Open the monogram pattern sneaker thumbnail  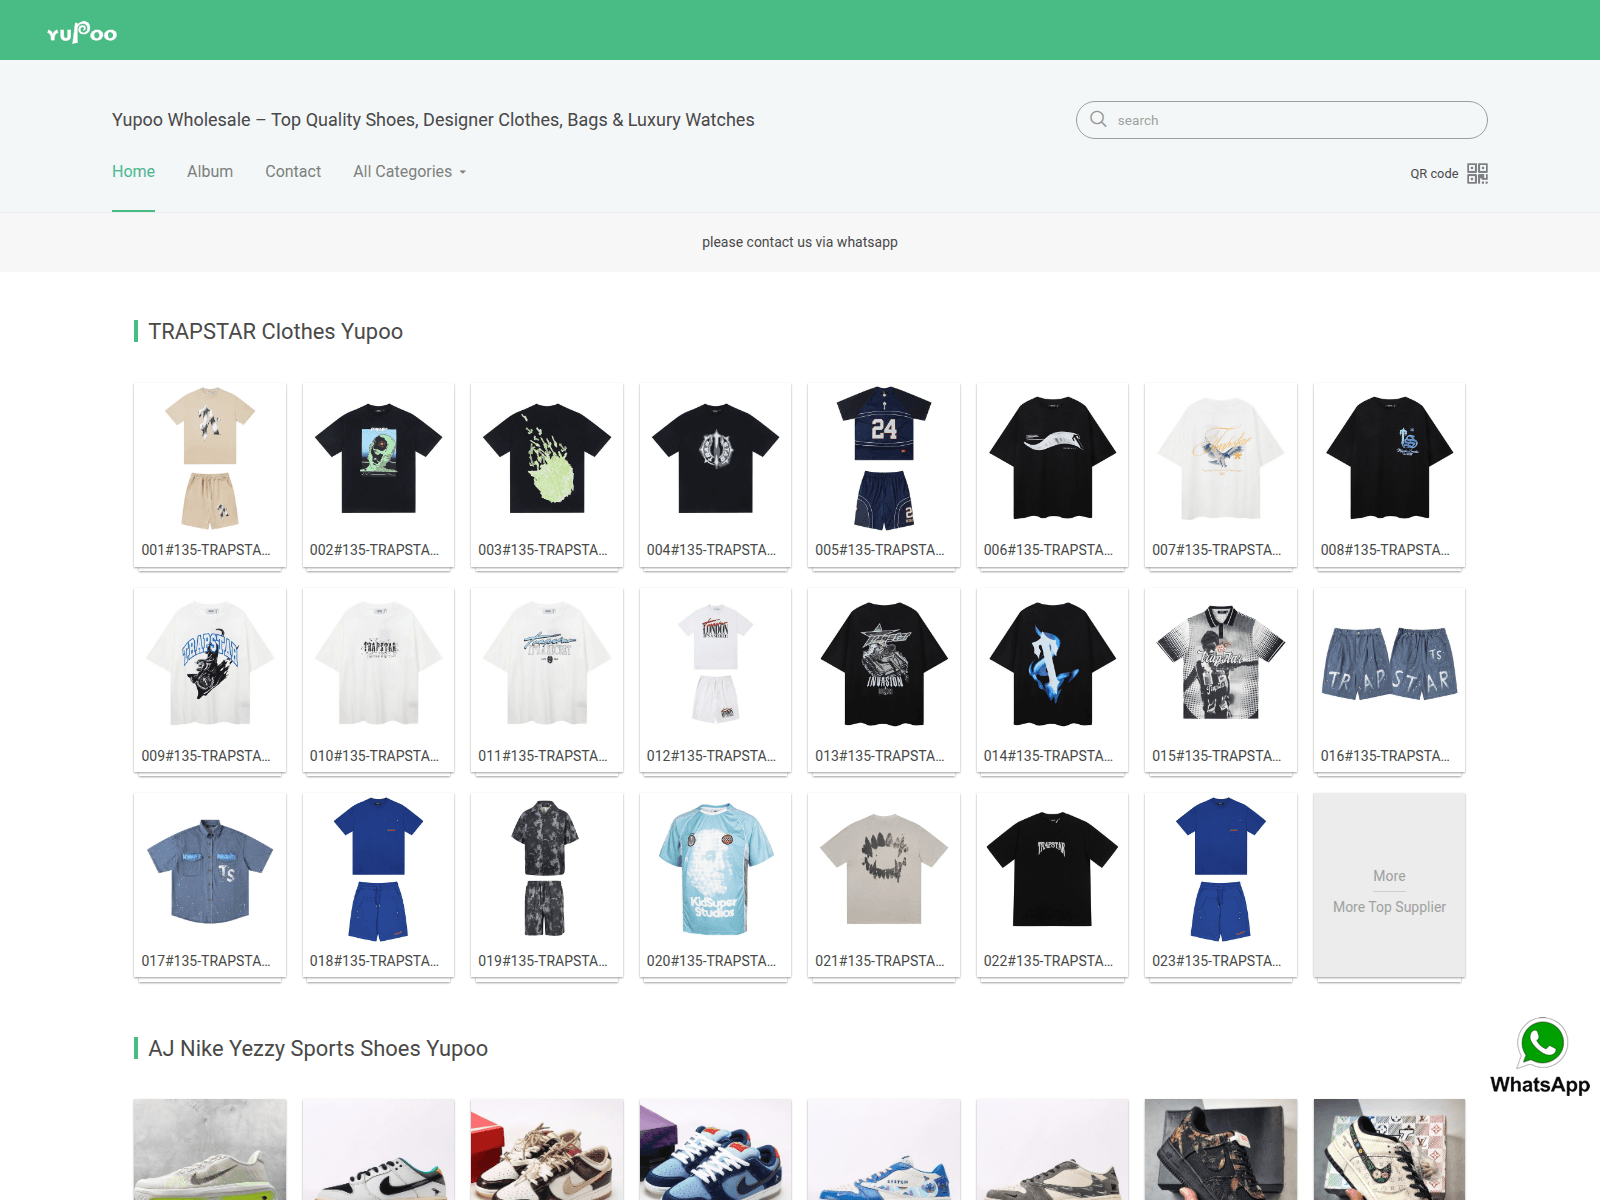[1389, 1149]
